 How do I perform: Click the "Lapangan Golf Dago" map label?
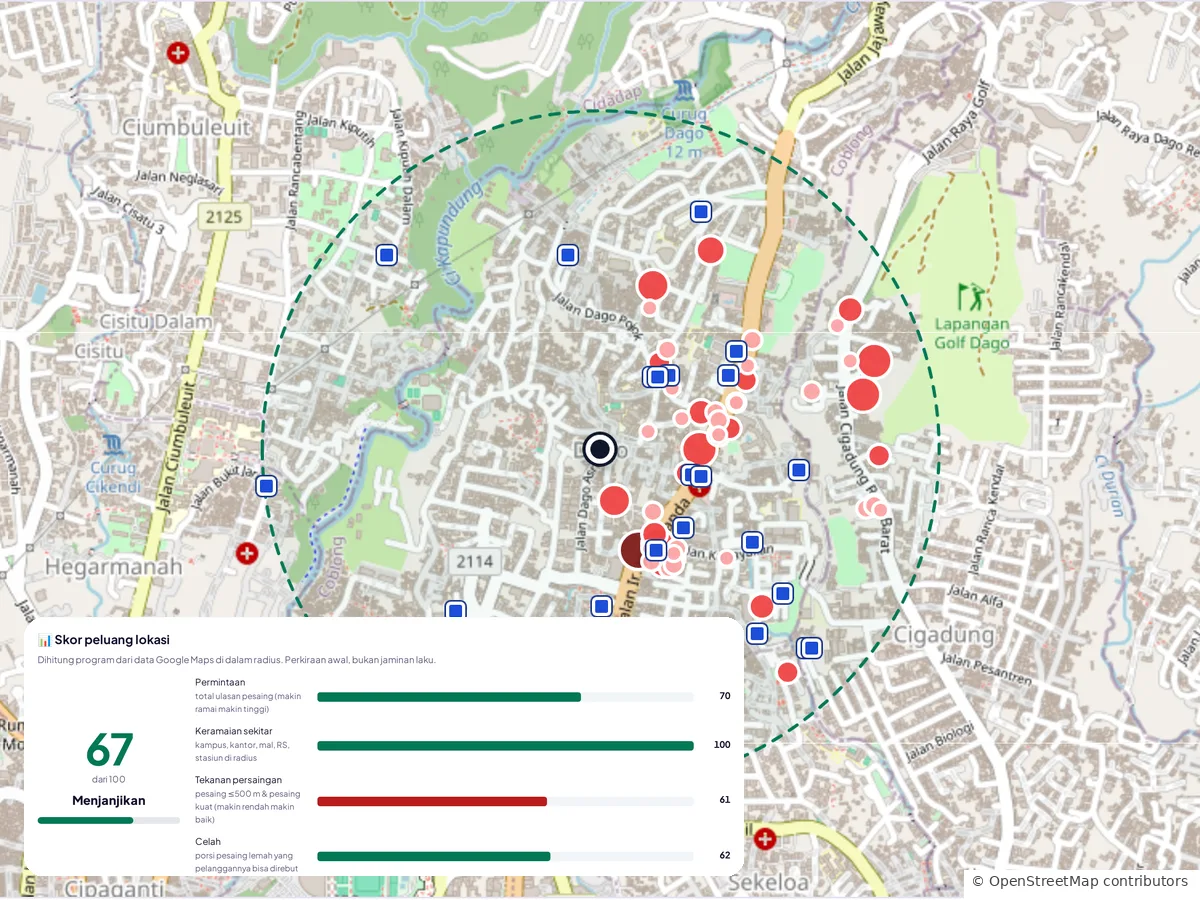point(972,334)
